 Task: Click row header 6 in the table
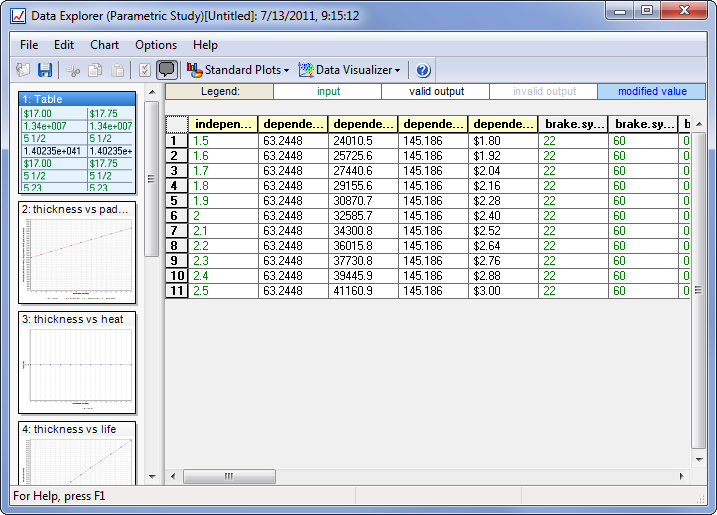(x=176, y=215)
